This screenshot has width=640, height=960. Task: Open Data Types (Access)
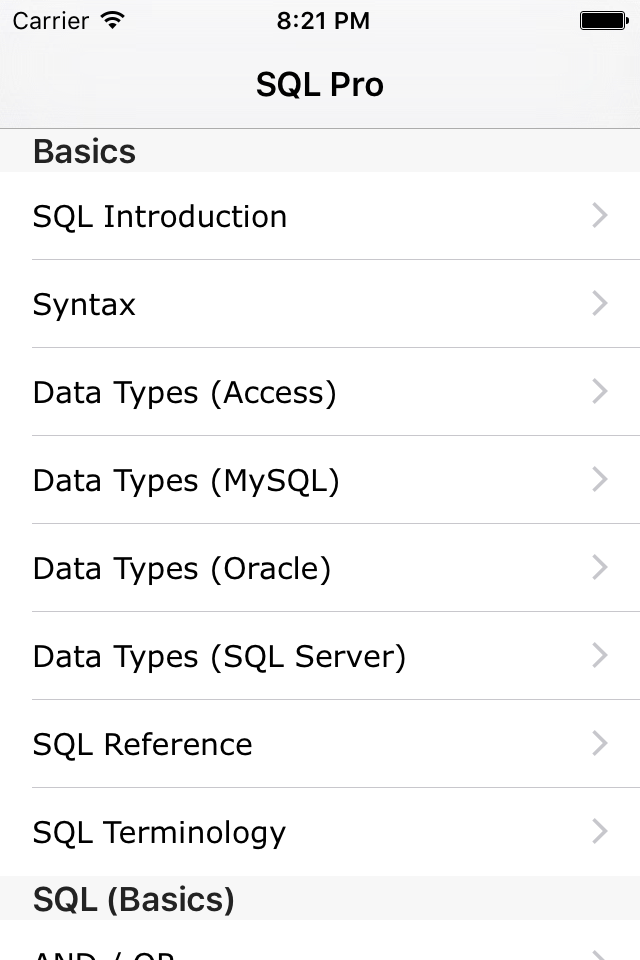pos(184,392)
